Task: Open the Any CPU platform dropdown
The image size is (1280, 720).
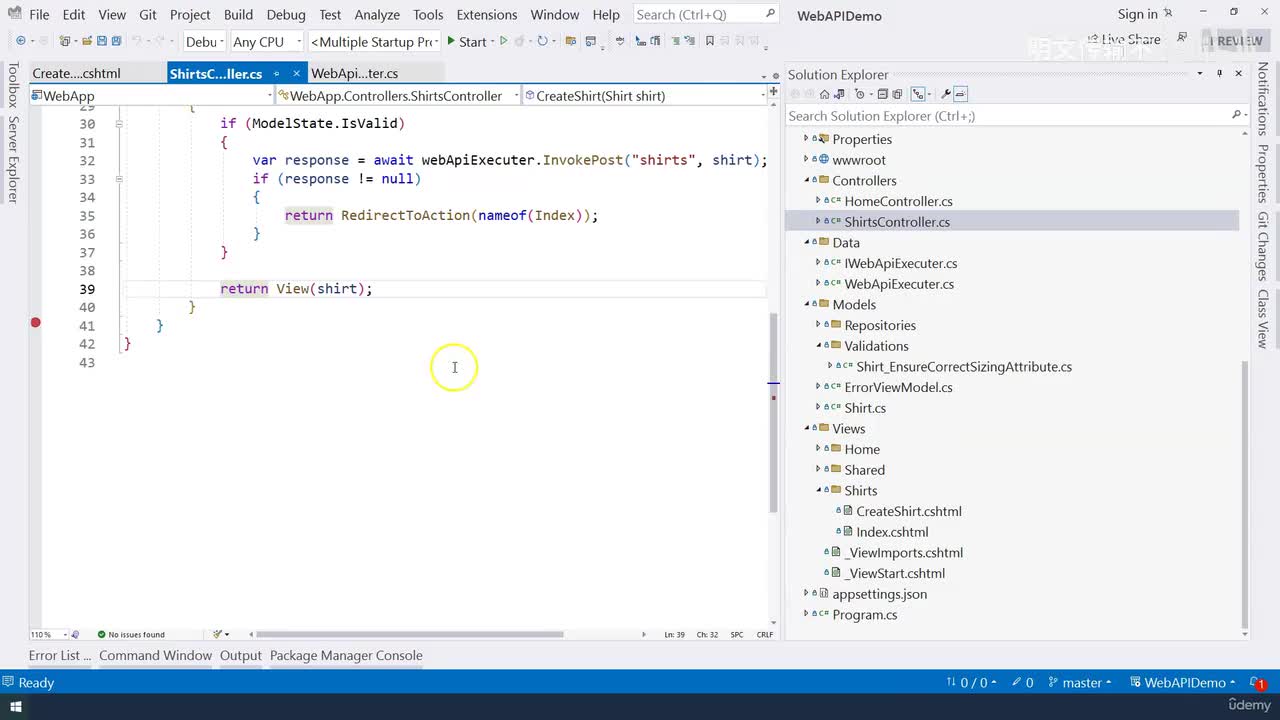Action: pos(266,42)
